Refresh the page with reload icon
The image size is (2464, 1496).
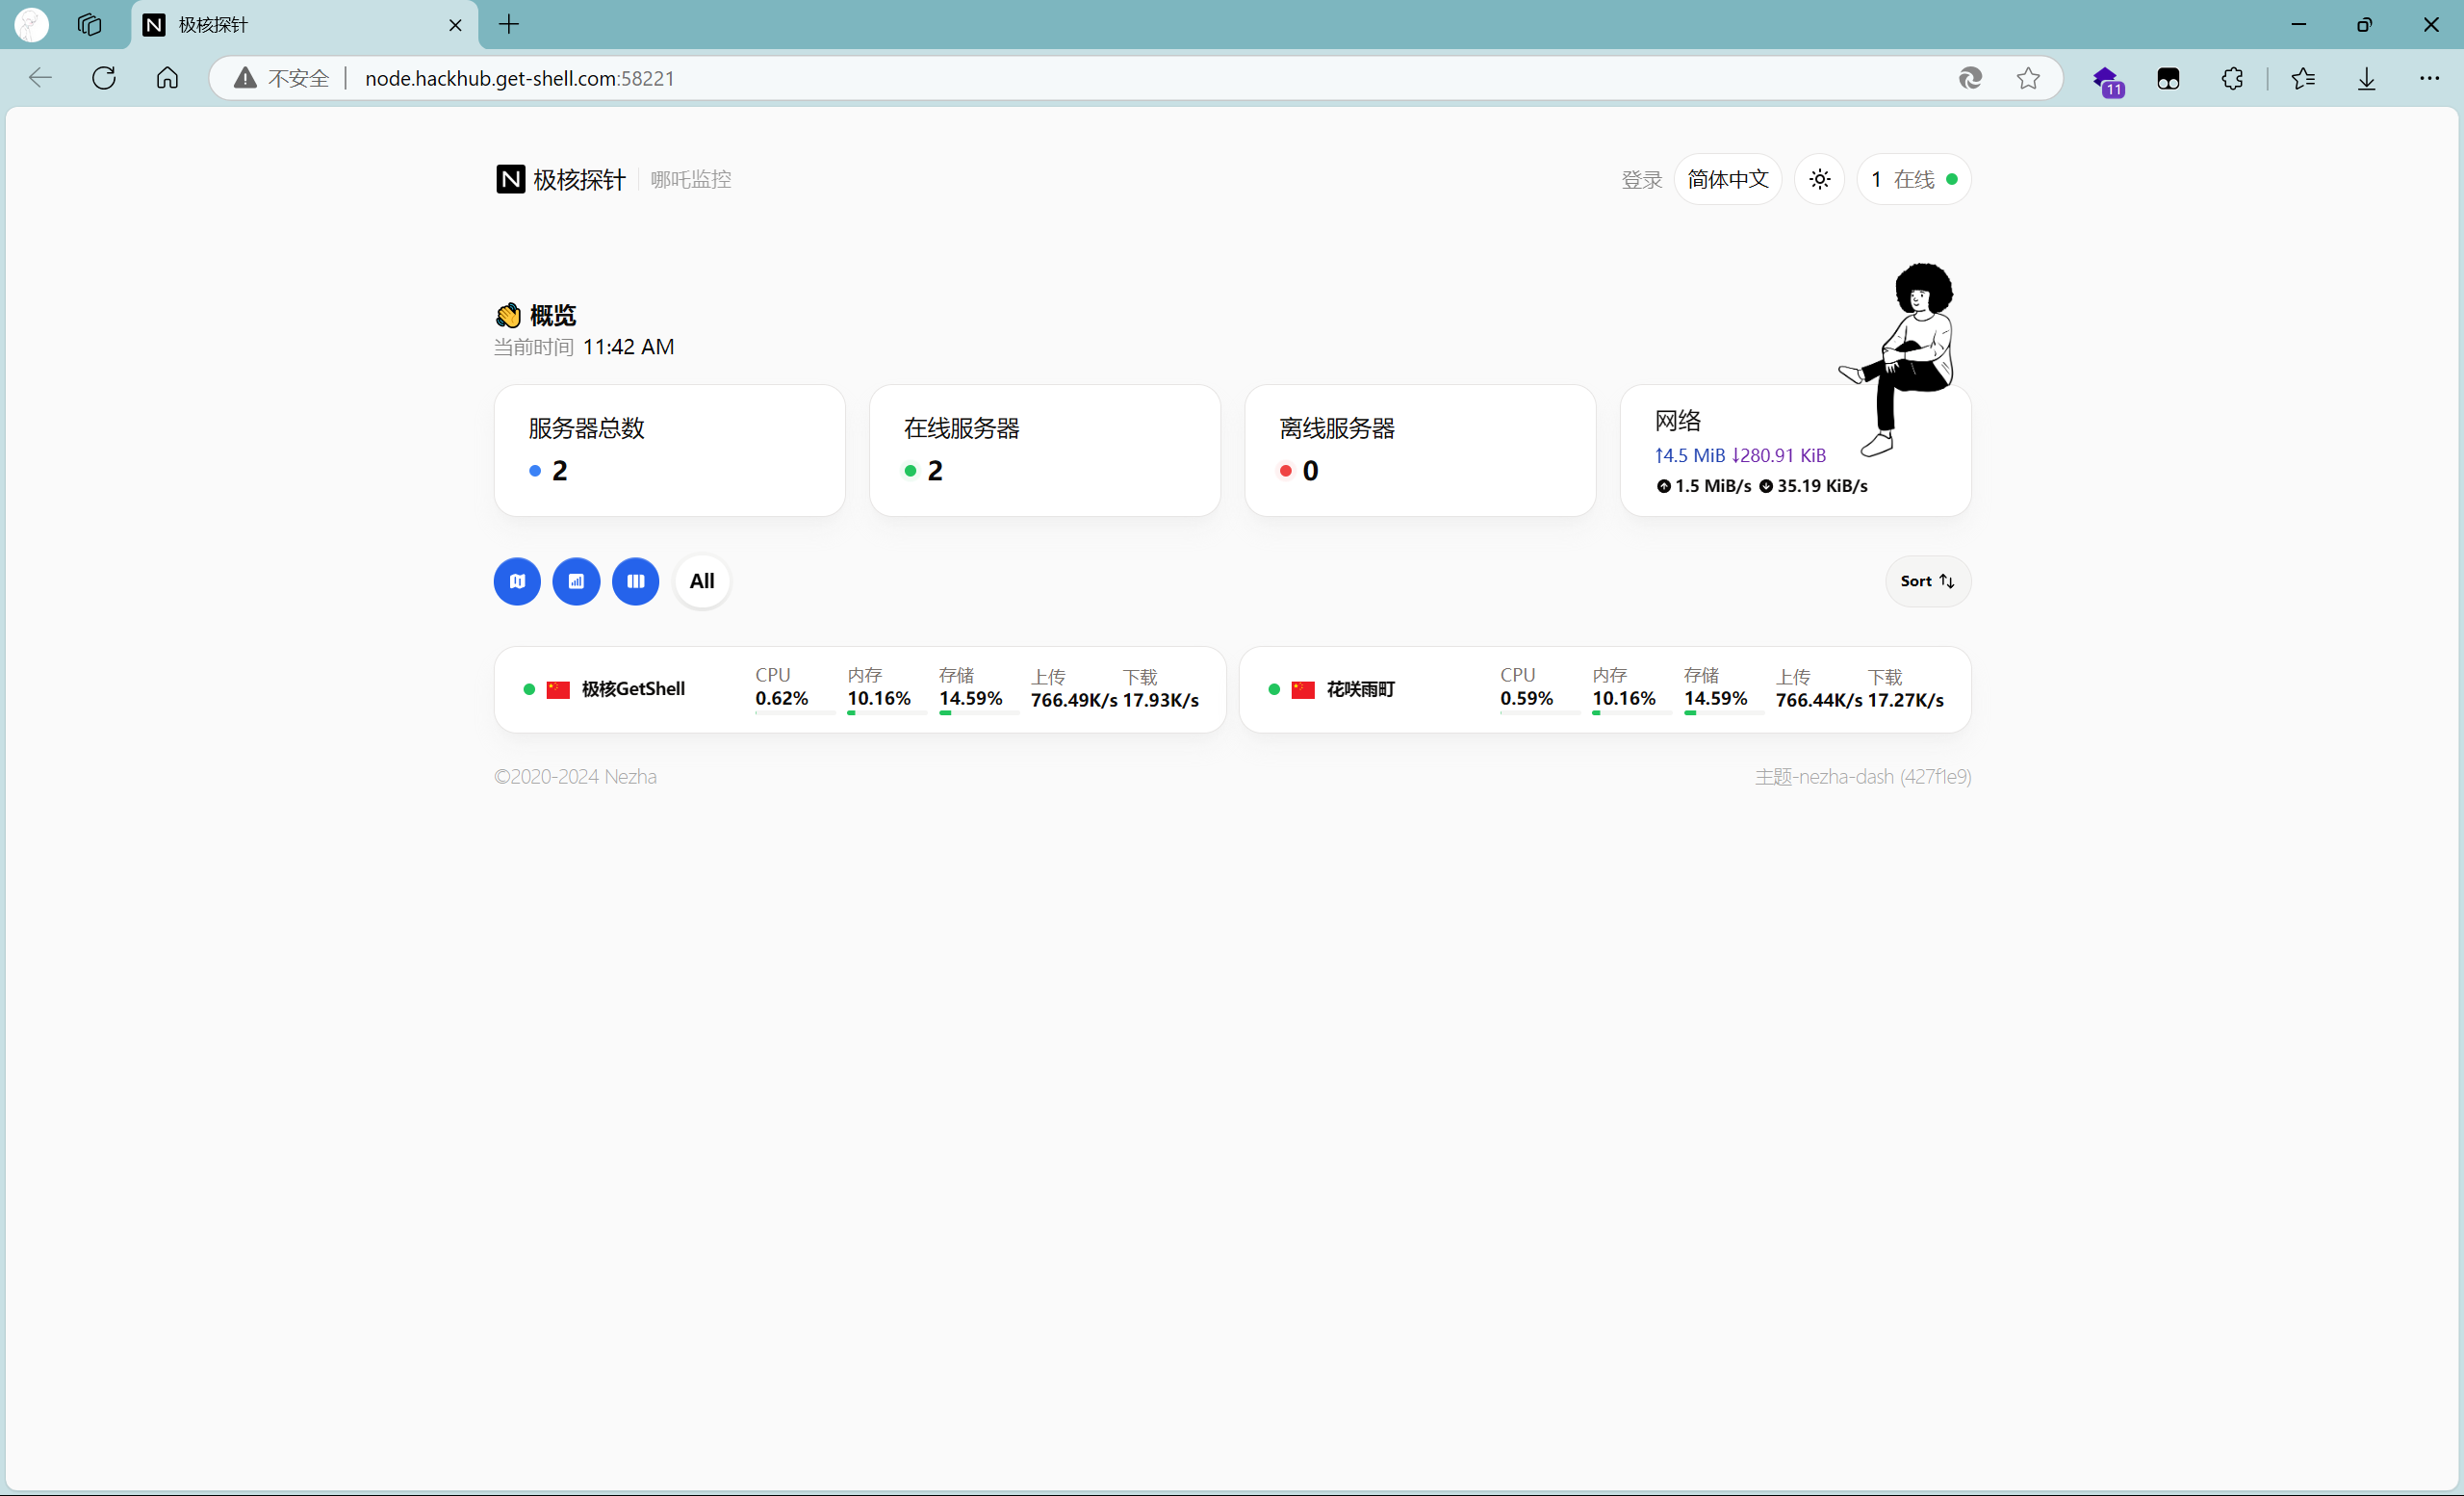pos(104,78)
